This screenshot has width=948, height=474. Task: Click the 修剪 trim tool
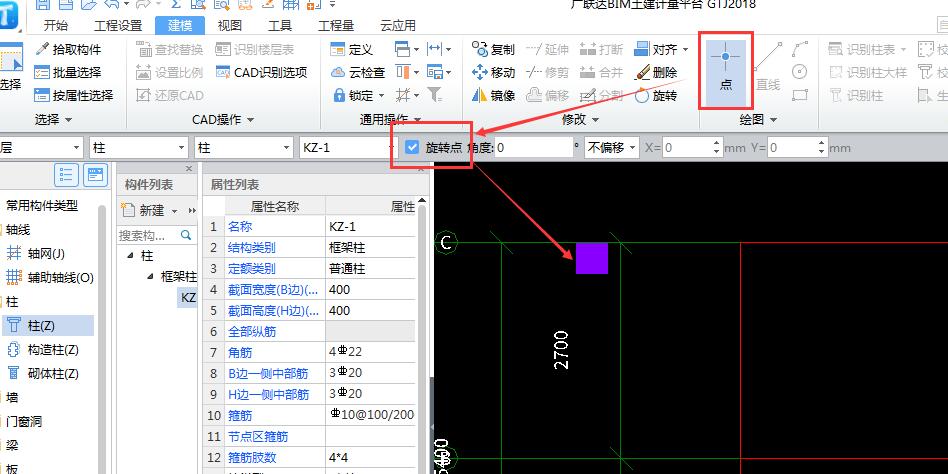point(547,73)
